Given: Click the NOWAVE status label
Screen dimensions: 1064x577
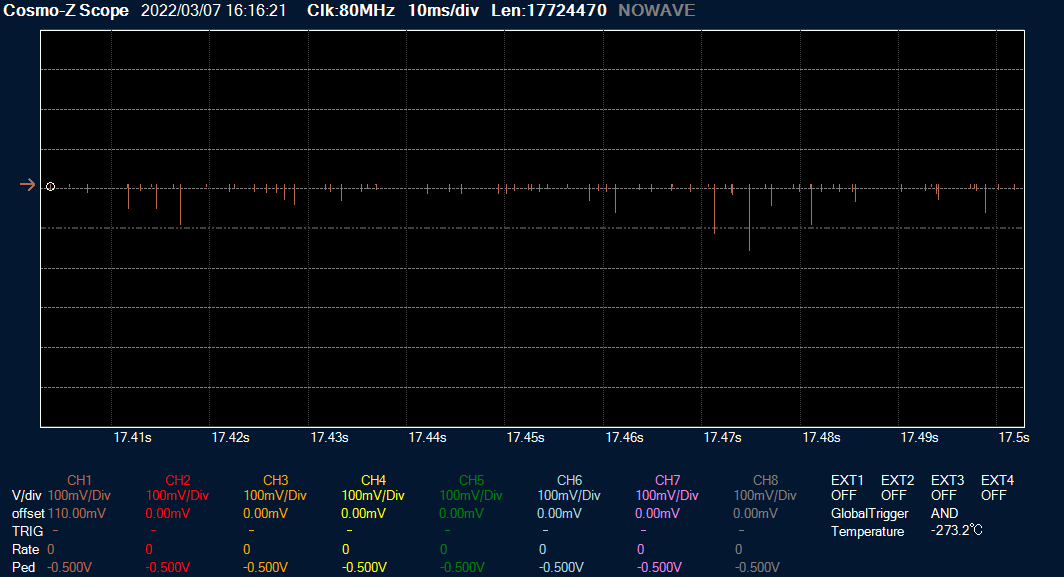Looking at the screenshot, I should (657, 11).
